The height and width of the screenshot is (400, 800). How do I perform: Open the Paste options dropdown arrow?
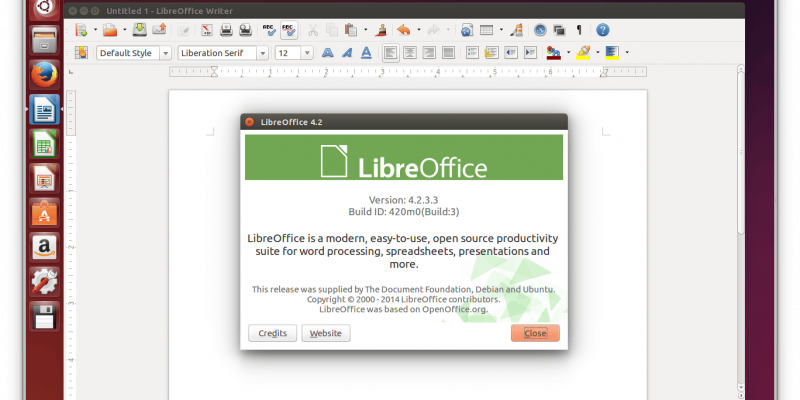[365, 30]
